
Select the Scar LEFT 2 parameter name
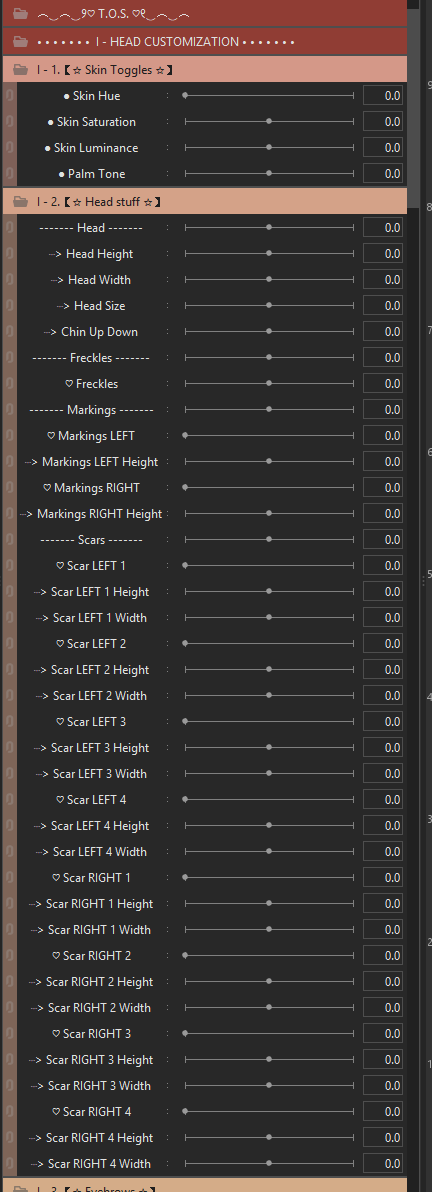(91, 644)
